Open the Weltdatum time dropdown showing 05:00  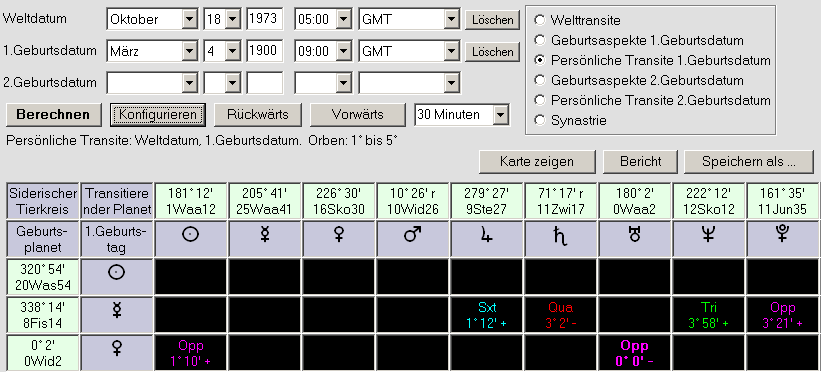(343, 20)
